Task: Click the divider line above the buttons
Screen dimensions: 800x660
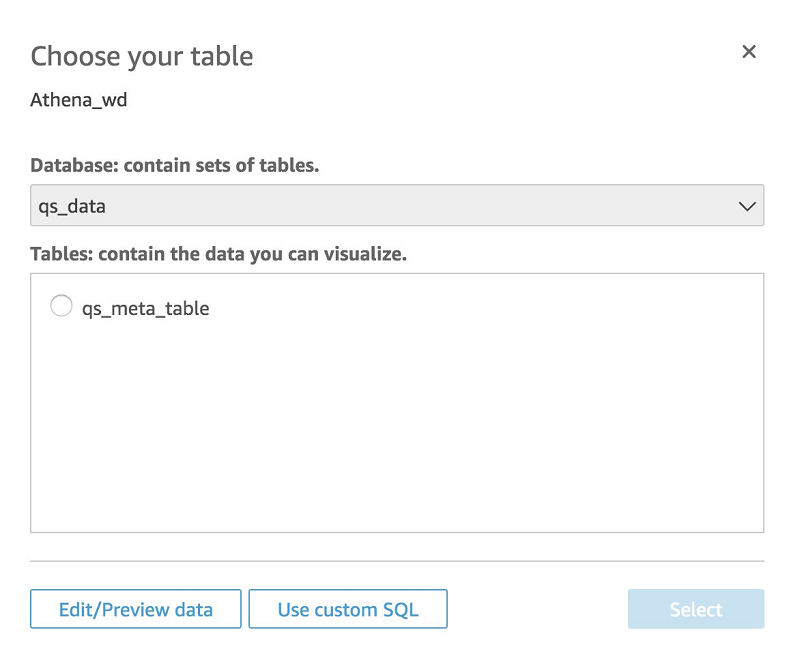Action: pyautogui.click(x=397, y=561)
